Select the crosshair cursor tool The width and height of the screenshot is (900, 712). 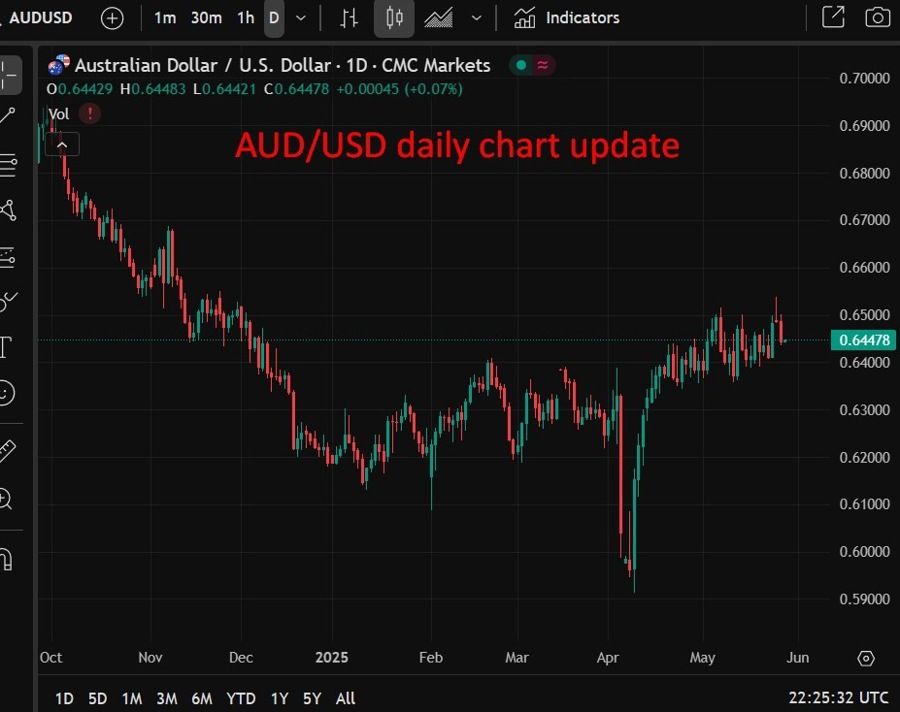(8, 75)
